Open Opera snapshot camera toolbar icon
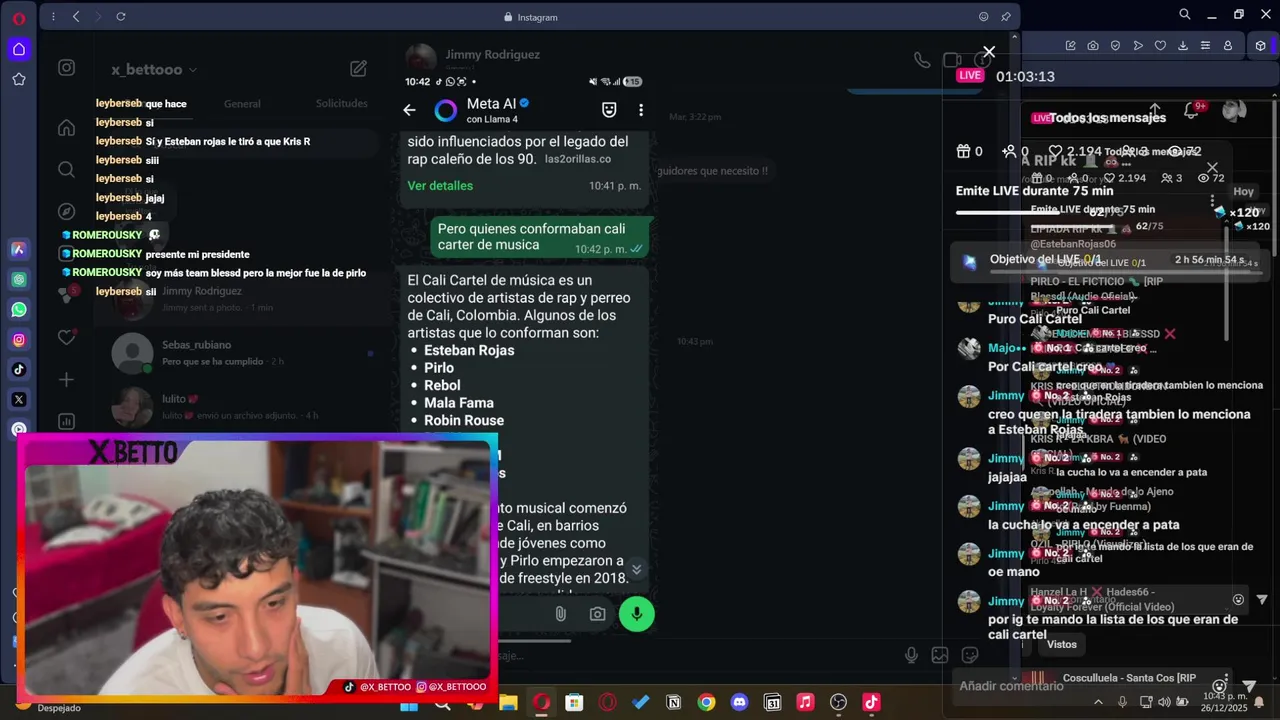This screenshot has width=1280, height=720. (1093, 45)
